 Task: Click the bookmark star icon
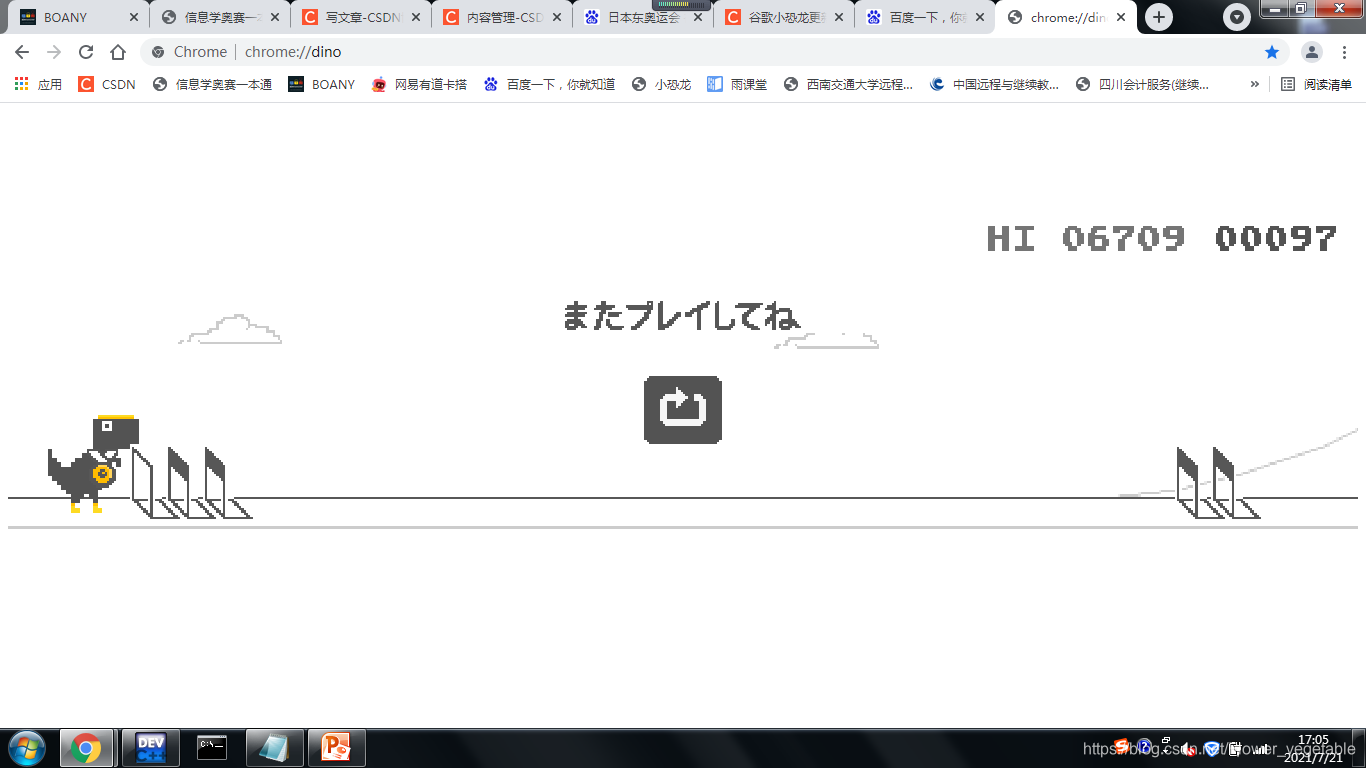coord(1272,52)
